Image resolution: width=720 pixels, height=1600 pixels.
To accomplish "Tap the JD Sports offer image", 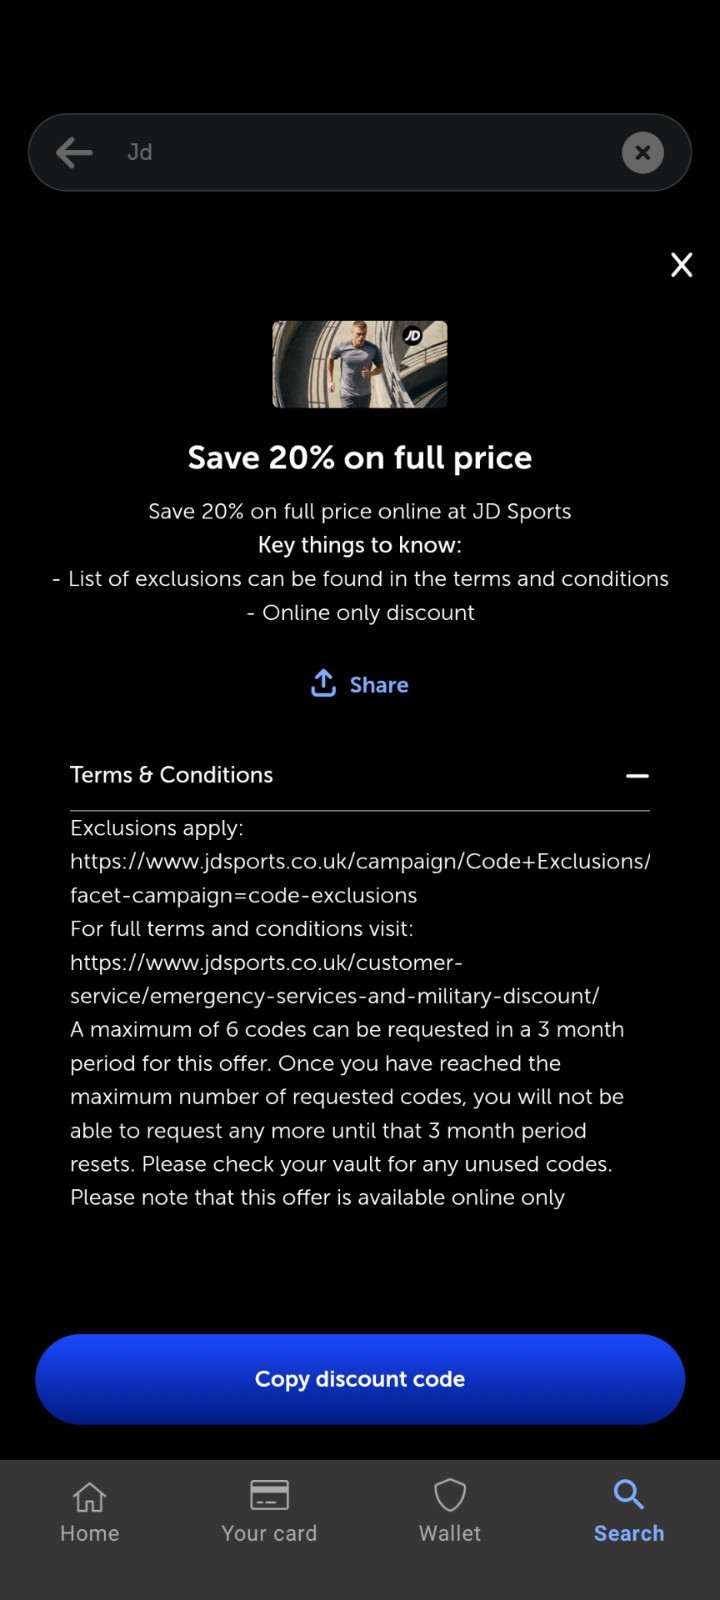I will [359, 364].
